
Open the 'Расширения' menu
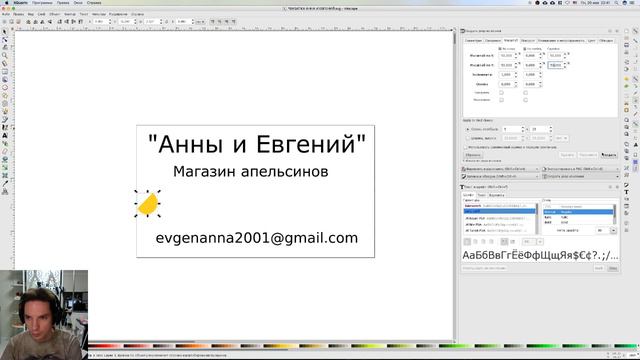(118, 14)
